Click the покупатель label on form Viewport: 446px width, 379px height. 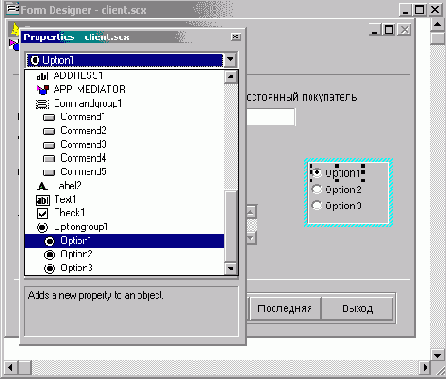329,97
